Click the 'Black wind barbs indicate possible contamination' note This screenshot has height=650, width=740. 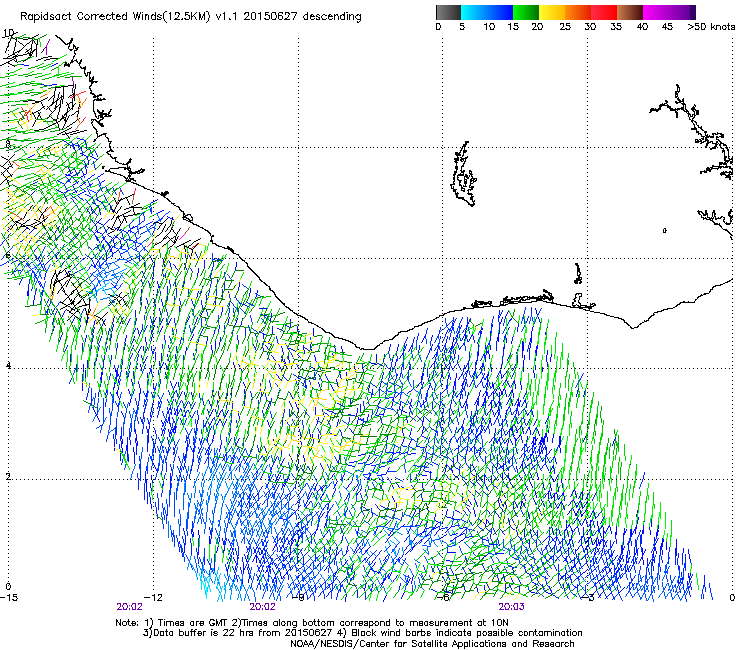(x=467, y=633)
